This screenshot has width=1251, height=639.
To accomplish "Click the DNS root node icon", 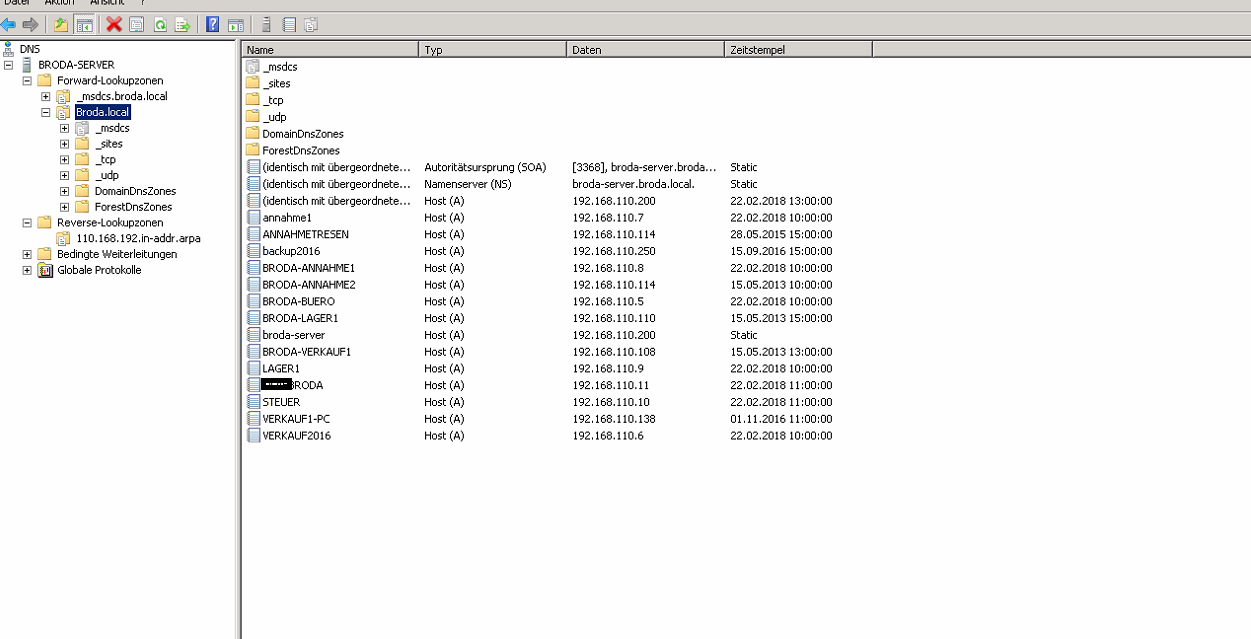I will click(9, 48).
